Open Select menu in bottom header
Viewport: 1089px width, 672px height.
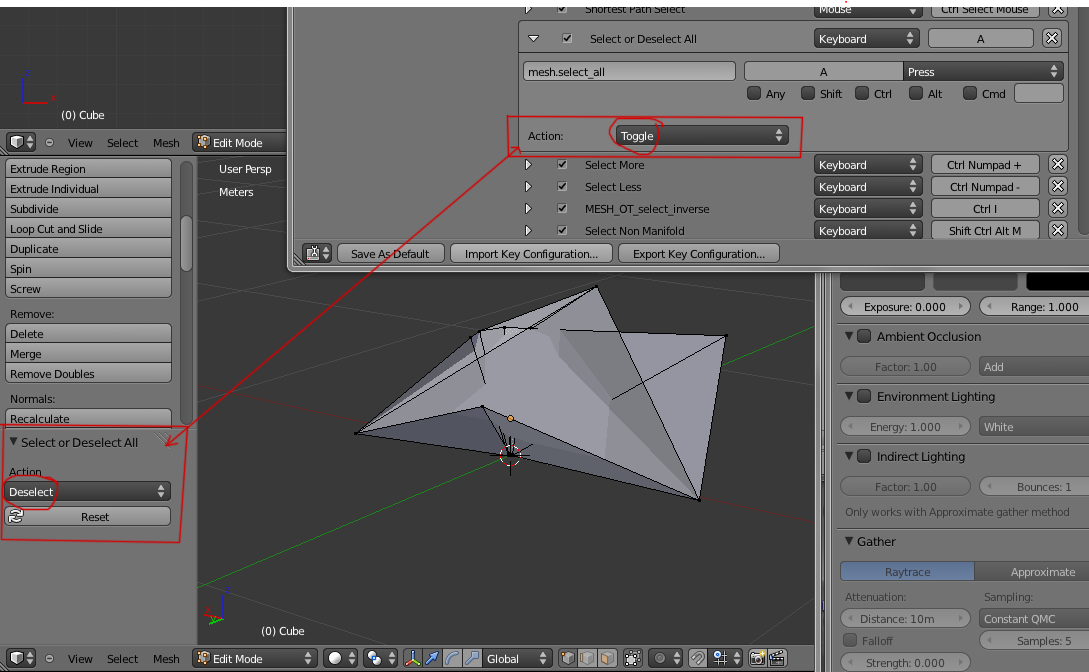pos(122,659)
